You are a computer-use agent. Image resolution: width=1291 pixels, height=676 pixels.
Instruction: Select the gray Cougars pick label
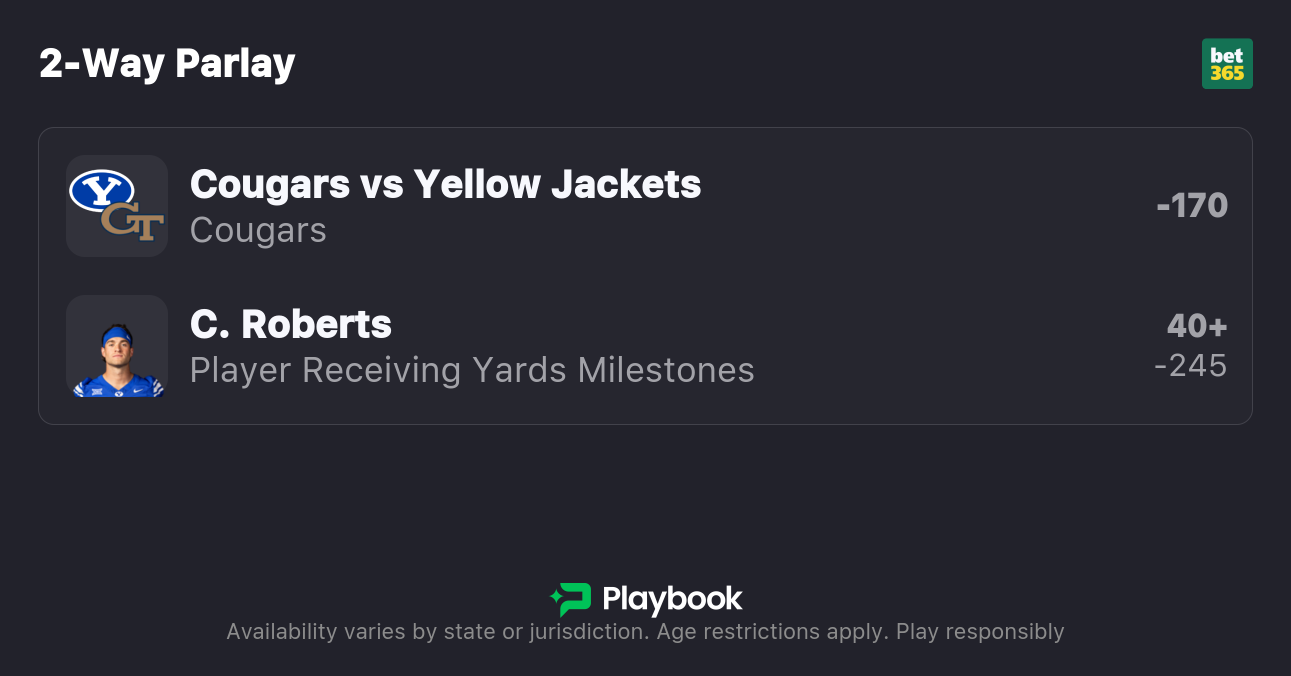[x=258, y=230]
